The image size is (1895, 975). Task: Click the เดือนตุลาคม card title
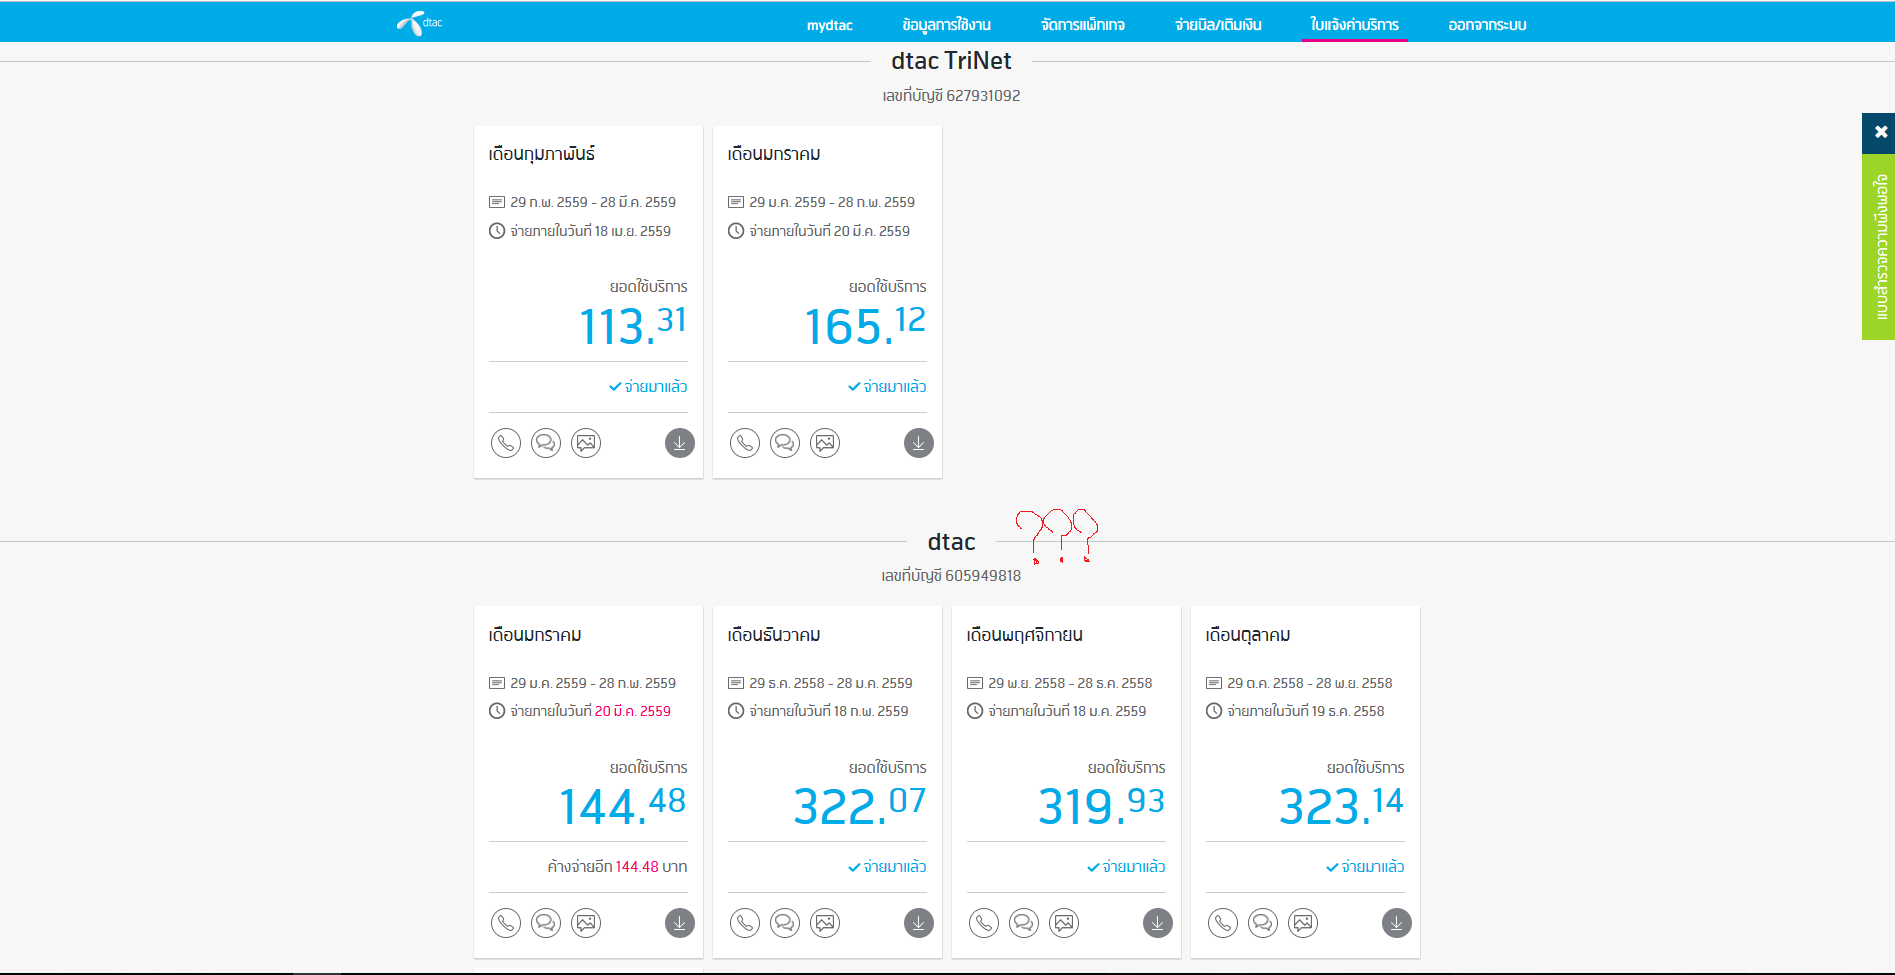[1248, 635]
